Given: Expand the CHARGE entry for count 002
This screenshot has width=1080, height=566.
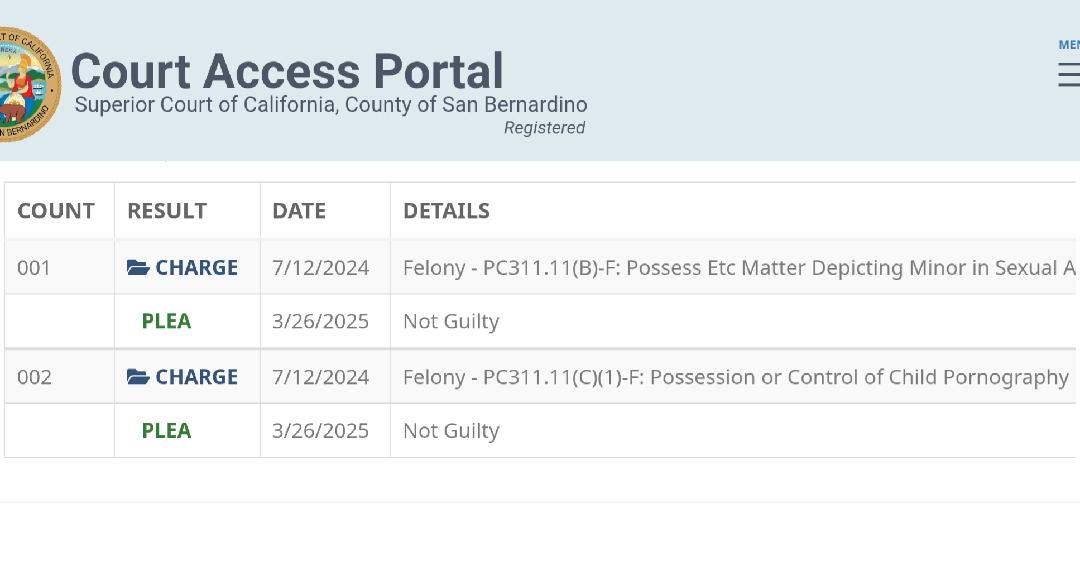Looking at the screenshot, I should [x=196, y=377].
